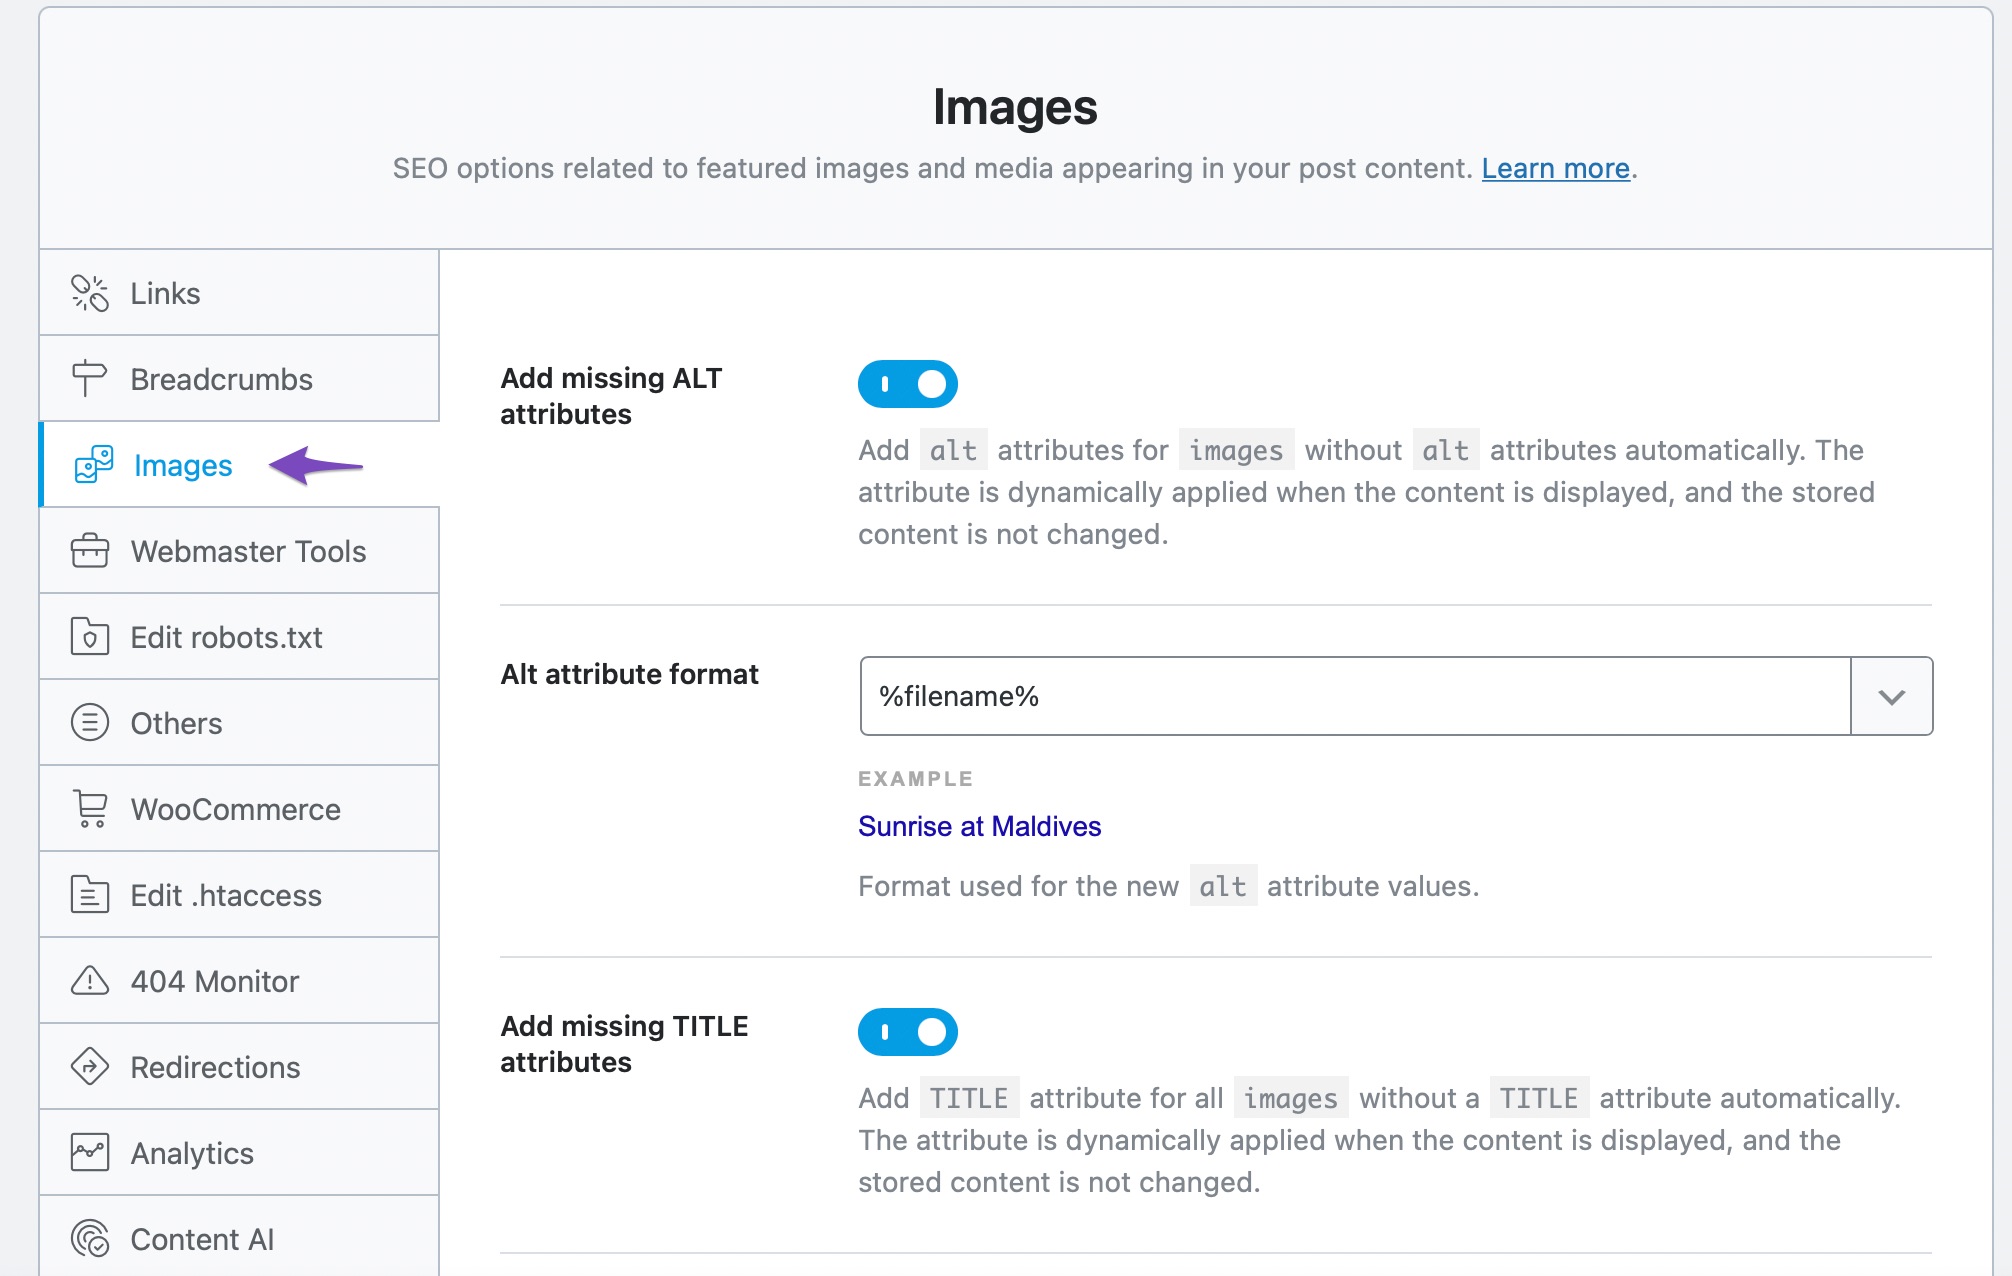2012x1276 pixels.
Task: Click the Add missing TITLE attributes label
Action: (x=624, y=1044)
